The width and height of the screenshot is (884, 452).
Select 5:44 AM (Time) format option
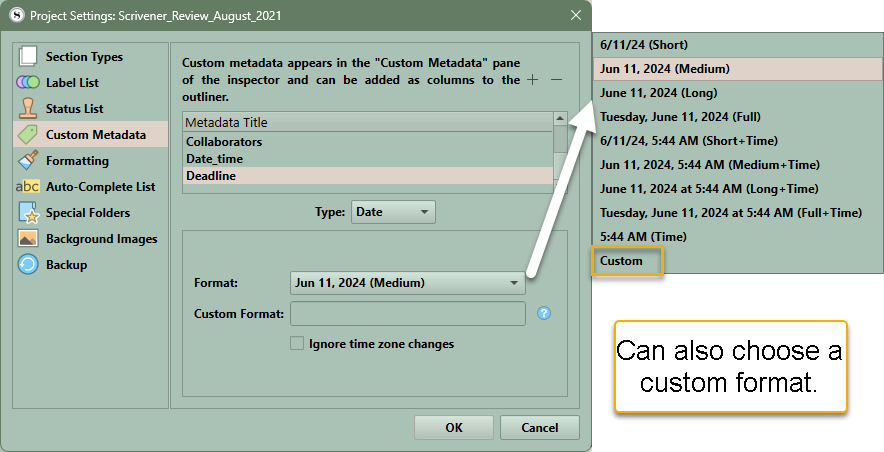tap(737, 237)
